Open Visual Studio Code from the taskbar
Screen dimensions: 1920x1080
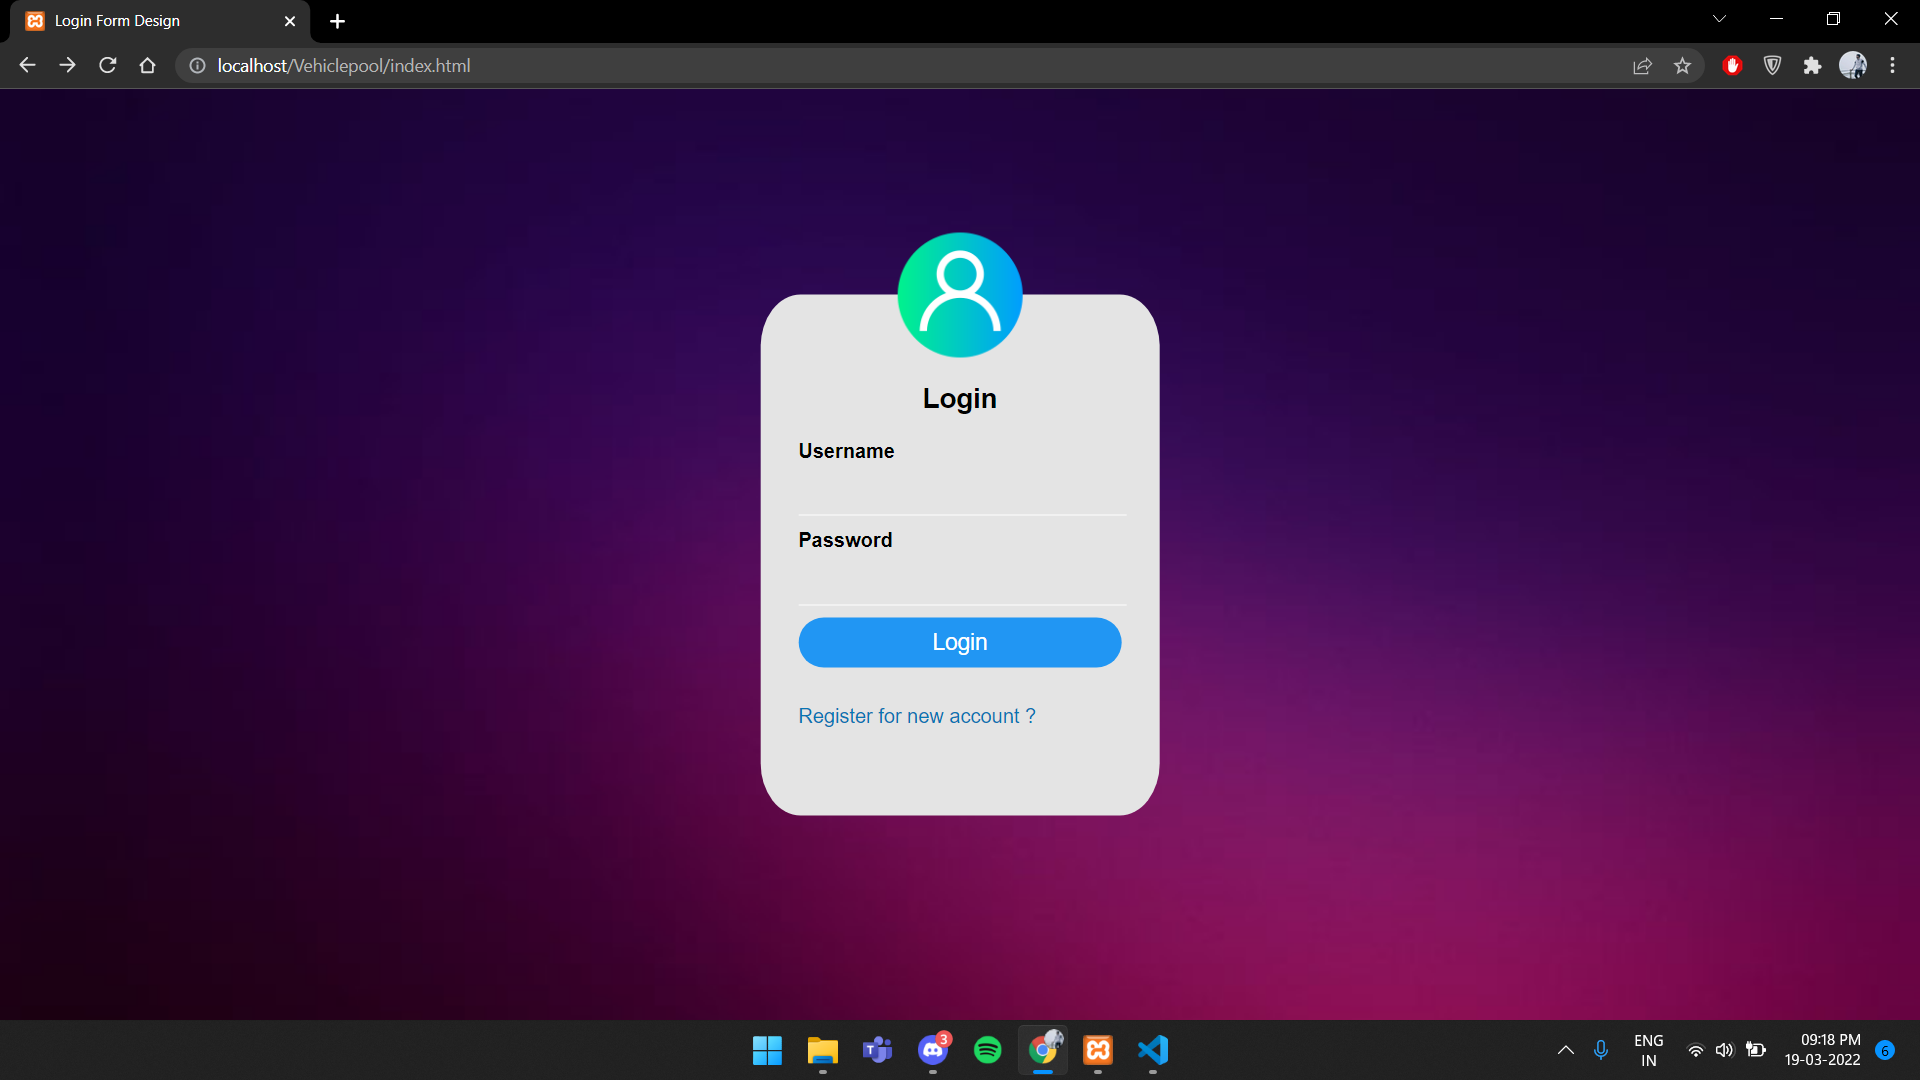coord(1153,1050)
